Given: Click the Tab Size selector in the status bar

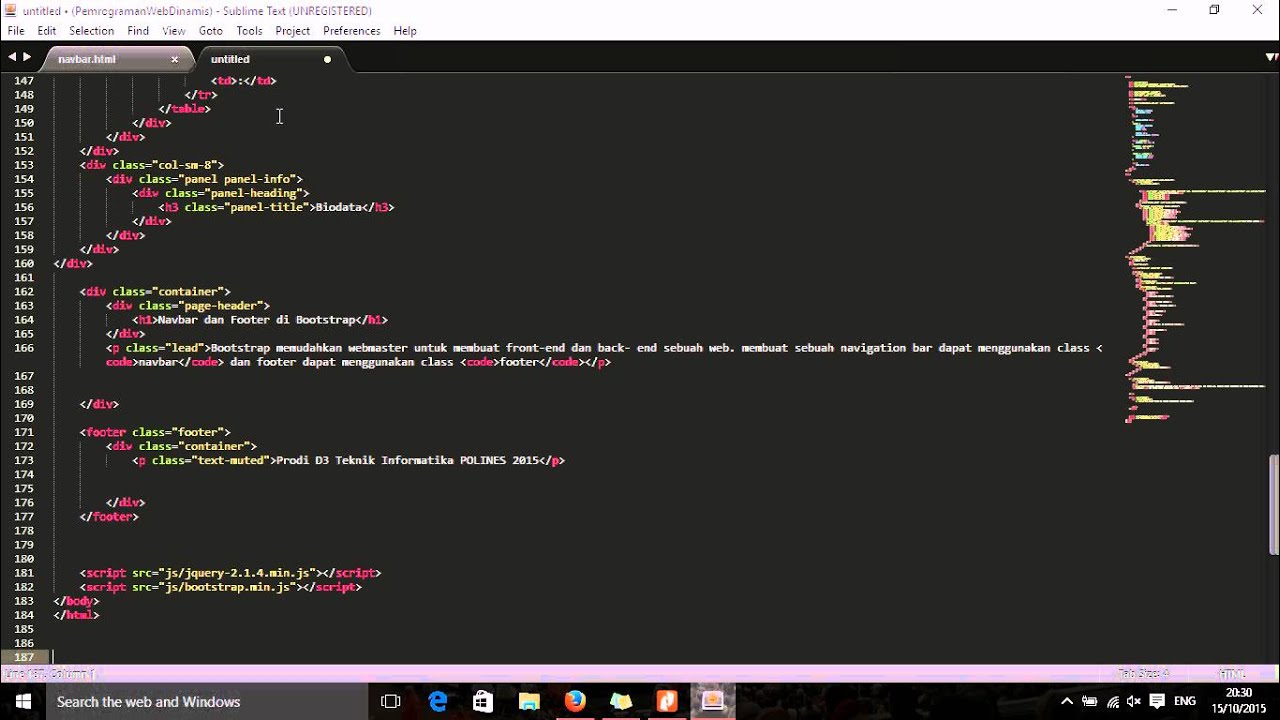Looking at the screenshot, I should coord(1143,674).
